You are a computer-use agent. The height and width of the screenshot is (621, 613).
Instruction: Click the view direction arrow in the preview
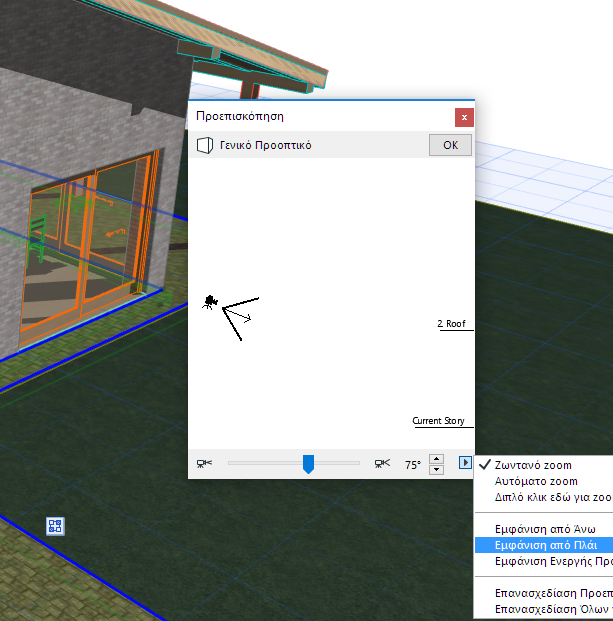238,314
